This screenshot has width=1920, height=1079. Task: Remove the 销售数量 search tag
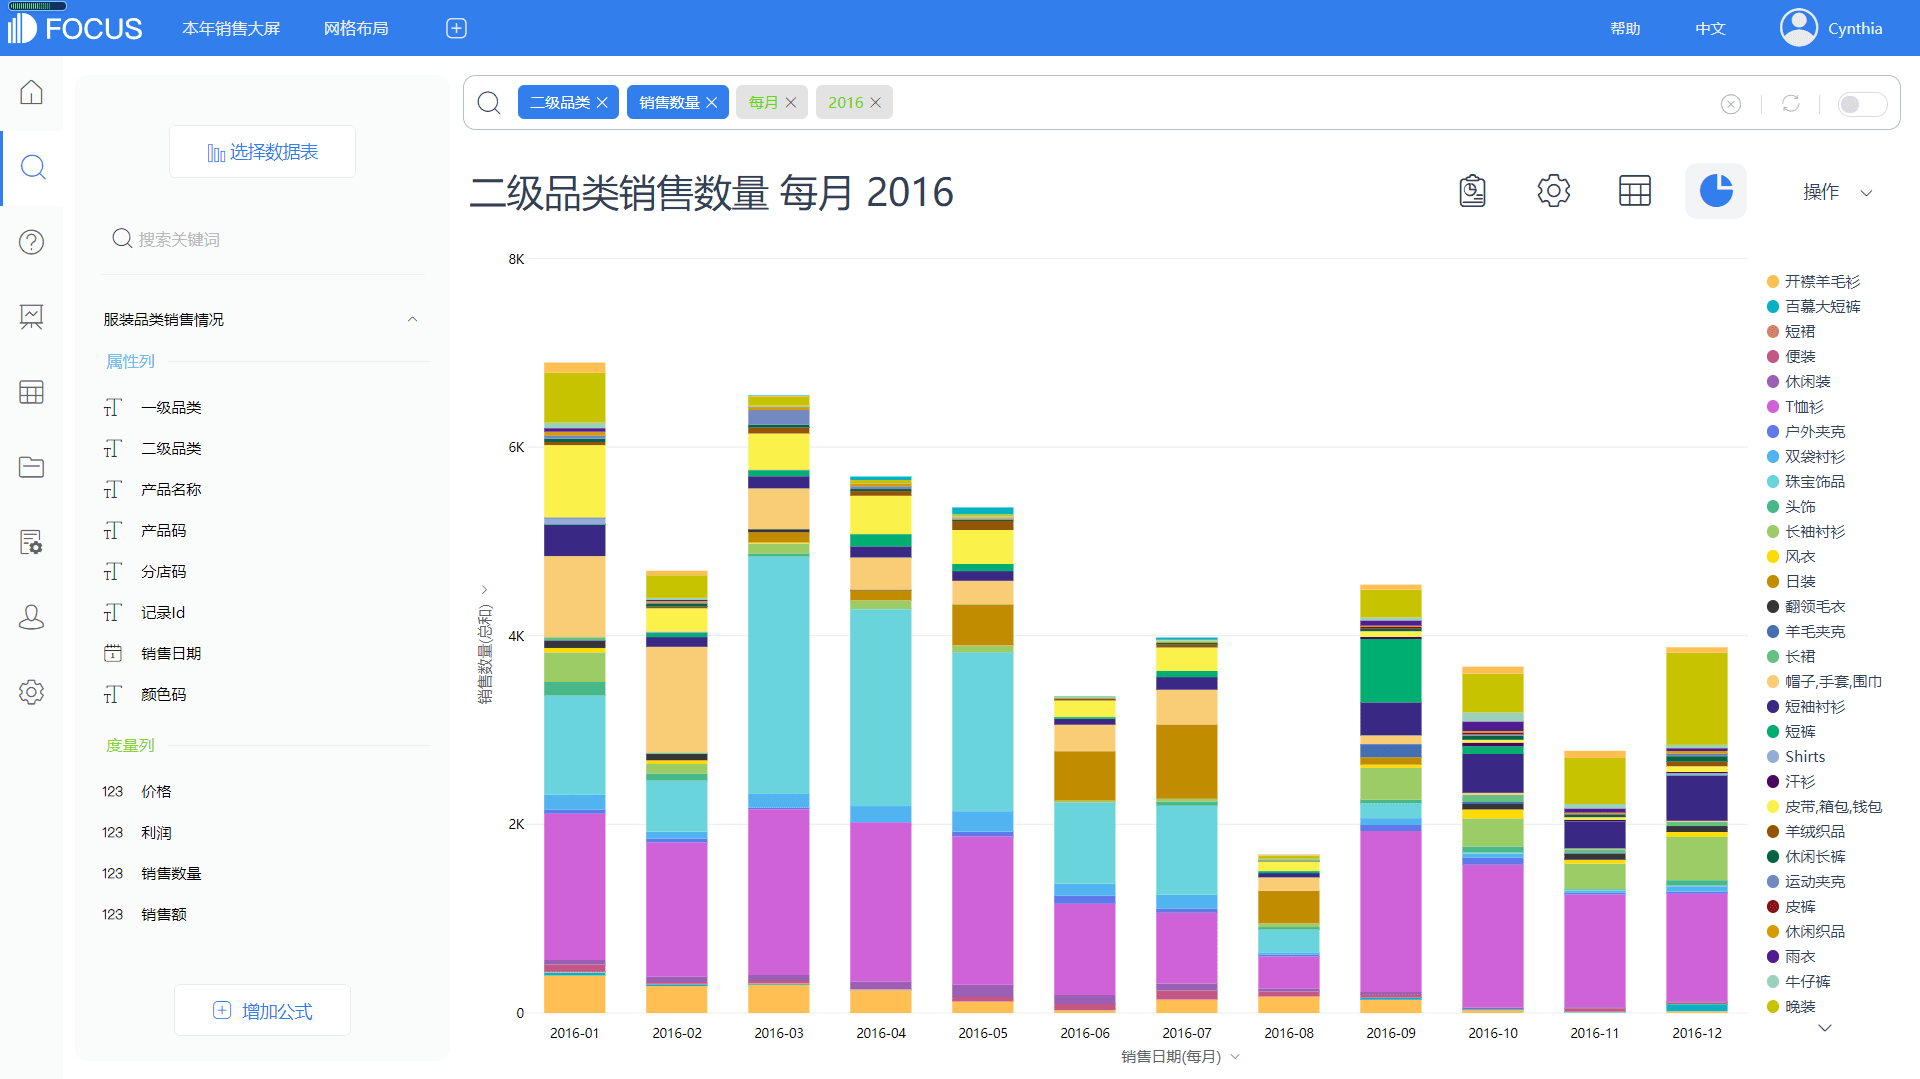pos(712,103)
